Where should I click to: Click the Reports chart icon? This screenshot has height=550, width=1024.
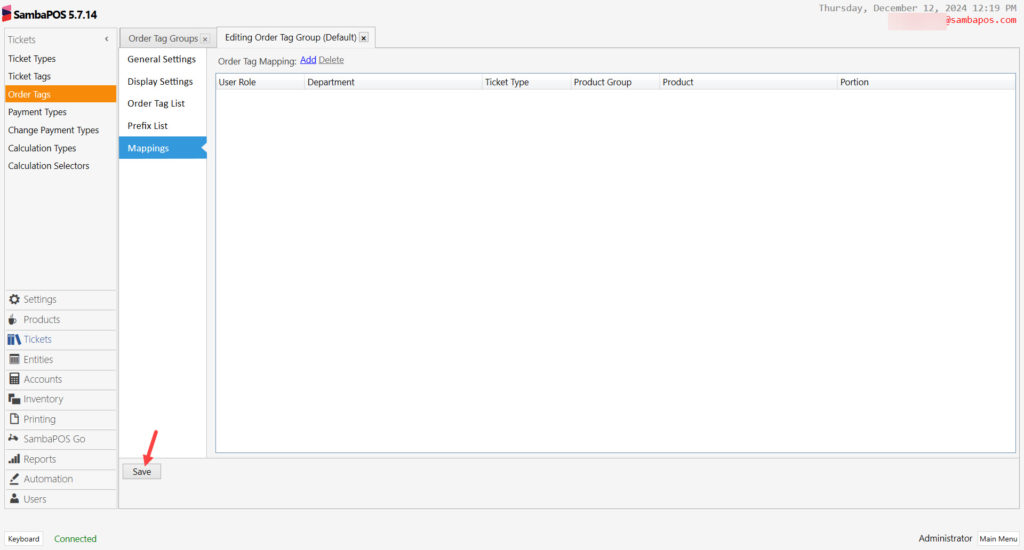[14, 459]
